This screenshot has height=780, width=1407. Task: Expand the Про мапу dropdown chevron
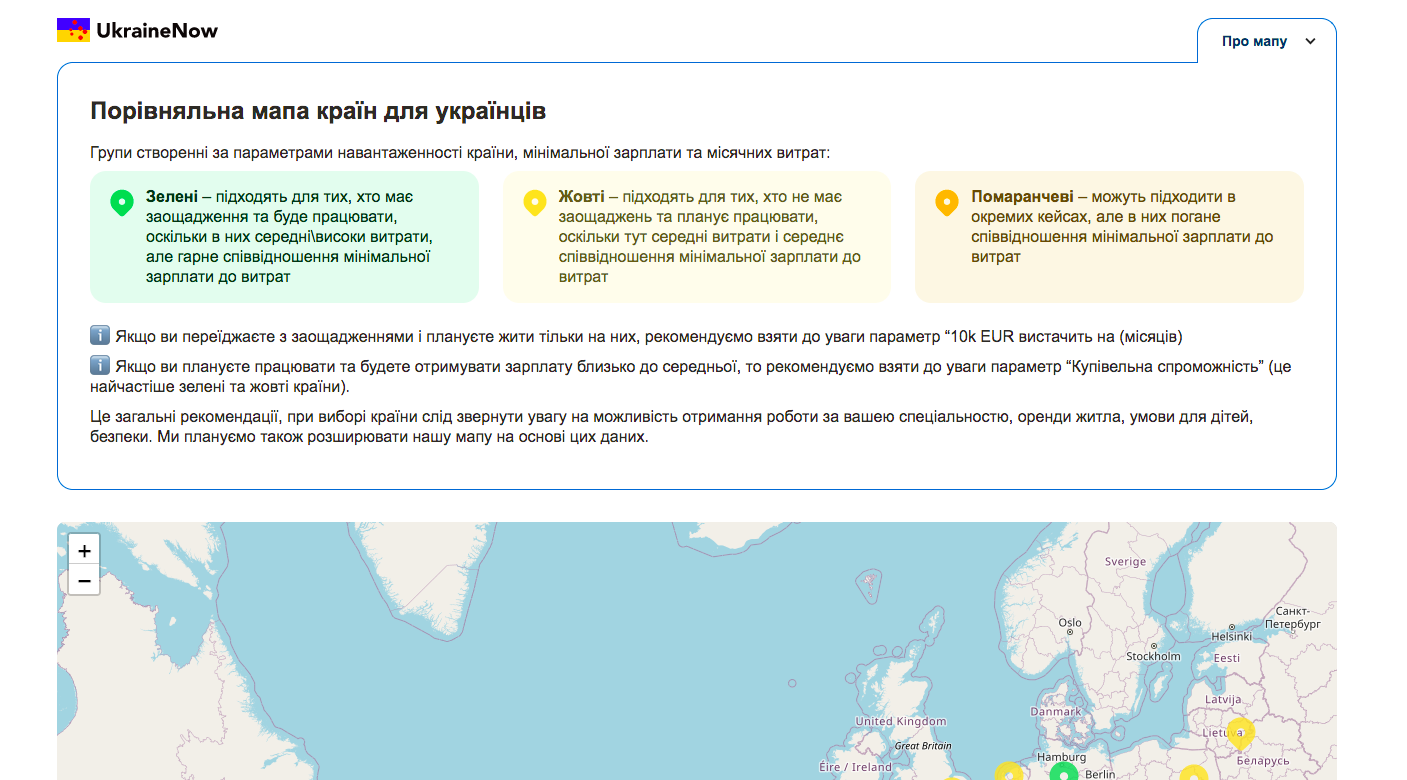click(1308, 40)
